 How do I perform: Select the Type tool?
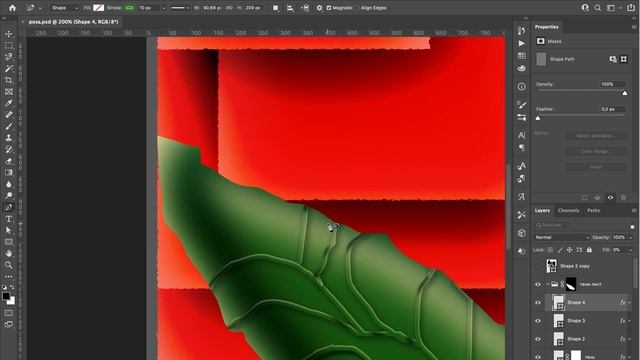(9, 219)
